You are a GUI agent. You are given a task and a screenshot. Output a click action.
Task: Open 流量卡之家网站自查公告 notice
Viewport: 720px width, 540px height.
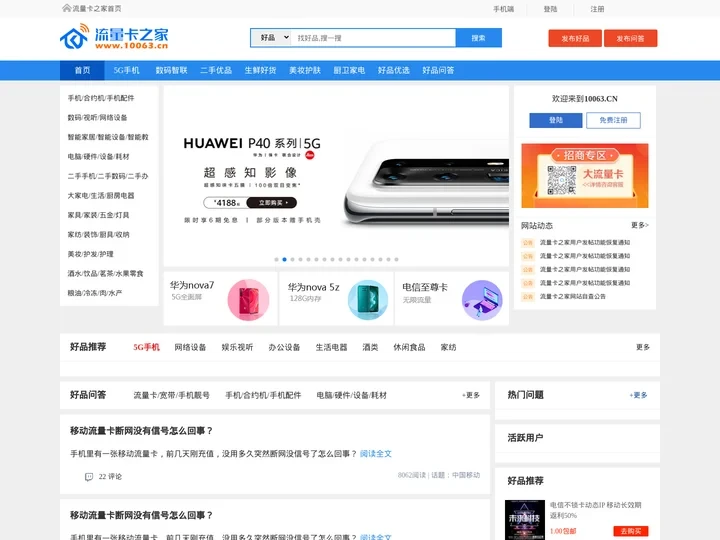tap(573, 297)
